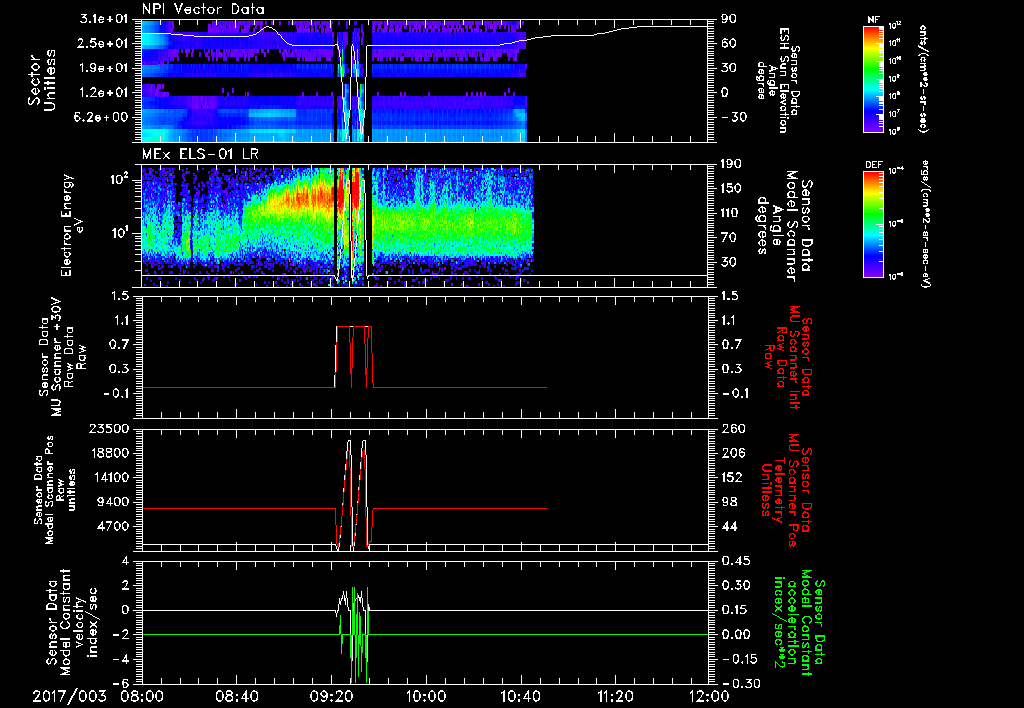Image resolution: width=1024 pixels, height=708 pixels.
Task: Click the 0.45 acceleration tick label
Action: coord(735,561)
